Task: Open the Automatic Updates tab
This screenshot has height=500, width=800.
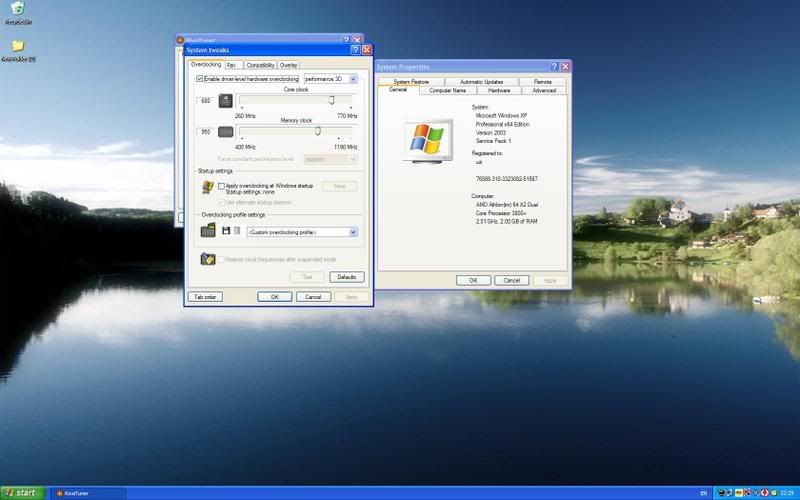Action: click(482, 82)
